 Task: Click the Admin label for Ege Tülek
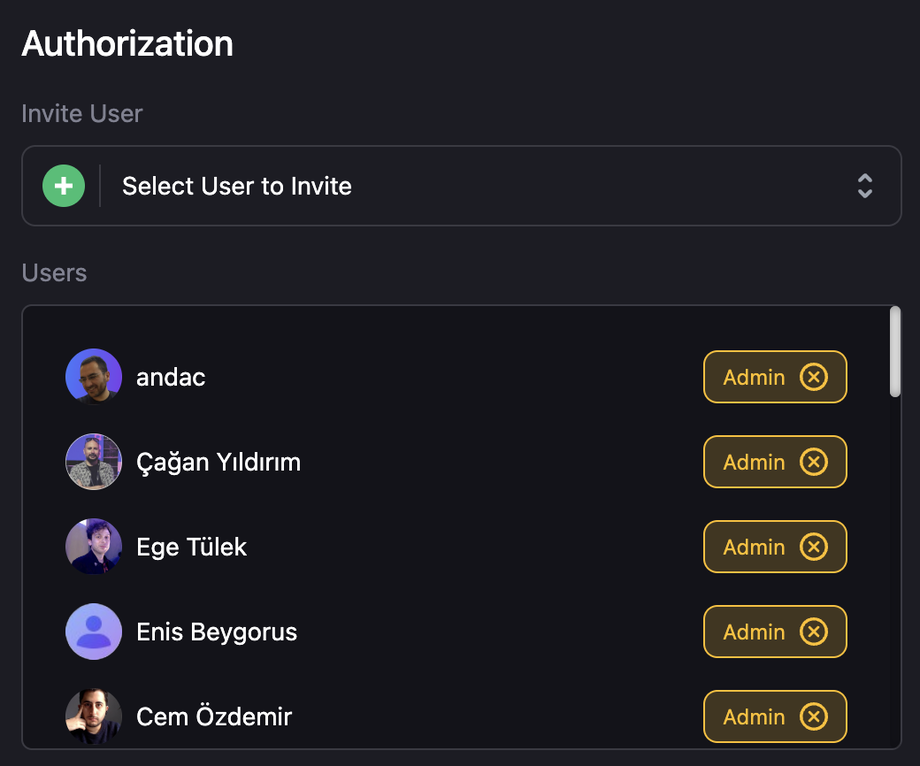click(x=754, y=547)
